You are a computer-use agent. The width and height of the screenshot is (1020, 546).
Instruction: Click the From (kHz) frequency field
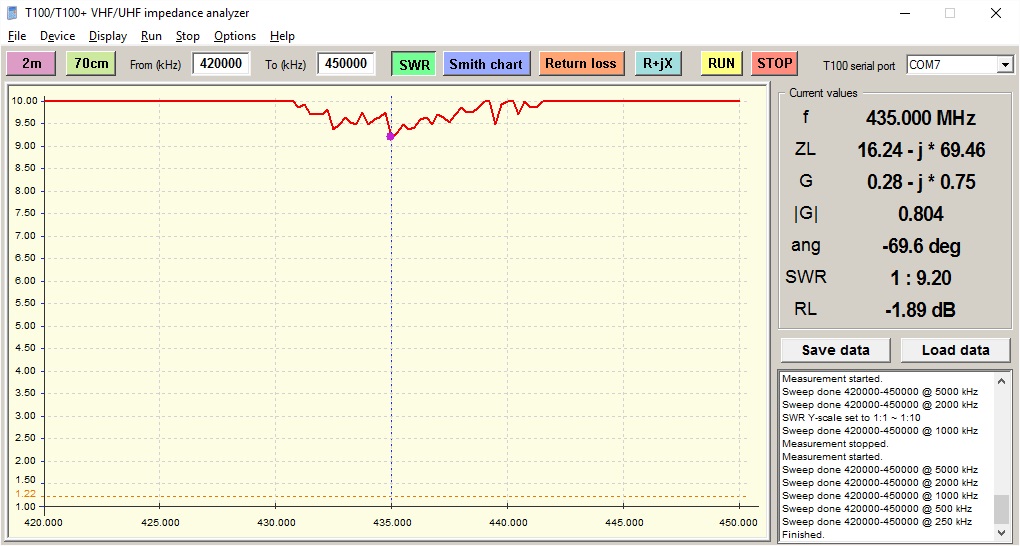[x=220, y=64]
